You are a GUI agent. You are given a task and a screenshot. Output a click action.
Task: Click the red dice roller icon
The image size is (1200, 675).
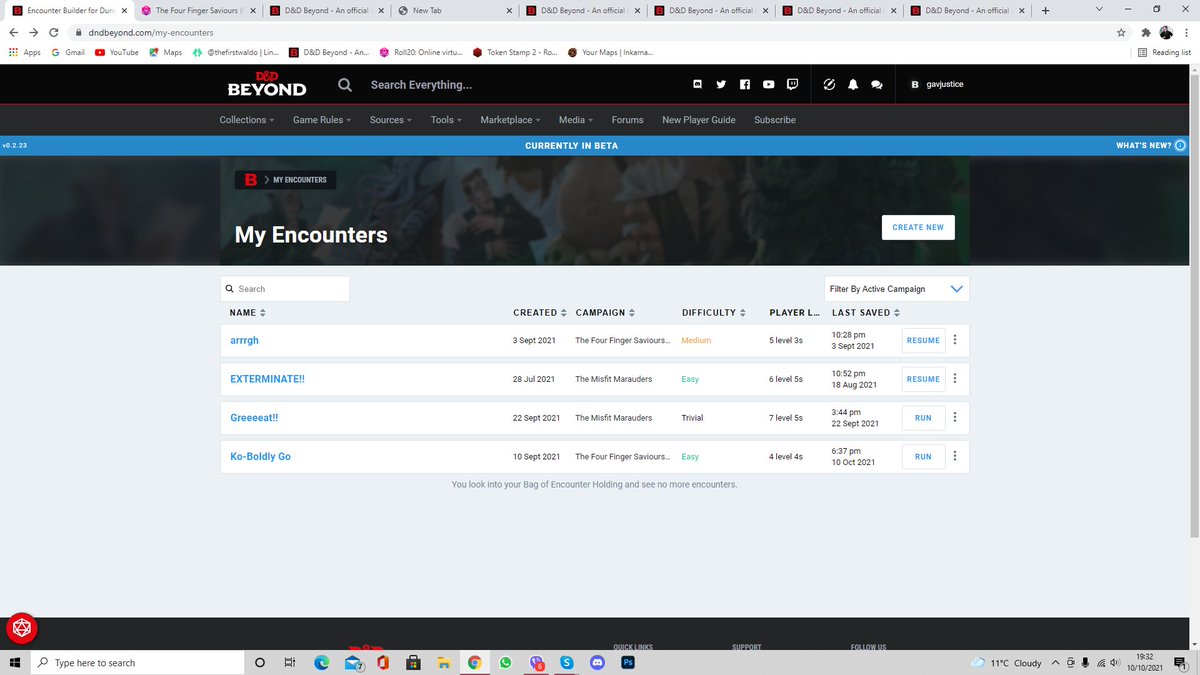coord(22,628)
